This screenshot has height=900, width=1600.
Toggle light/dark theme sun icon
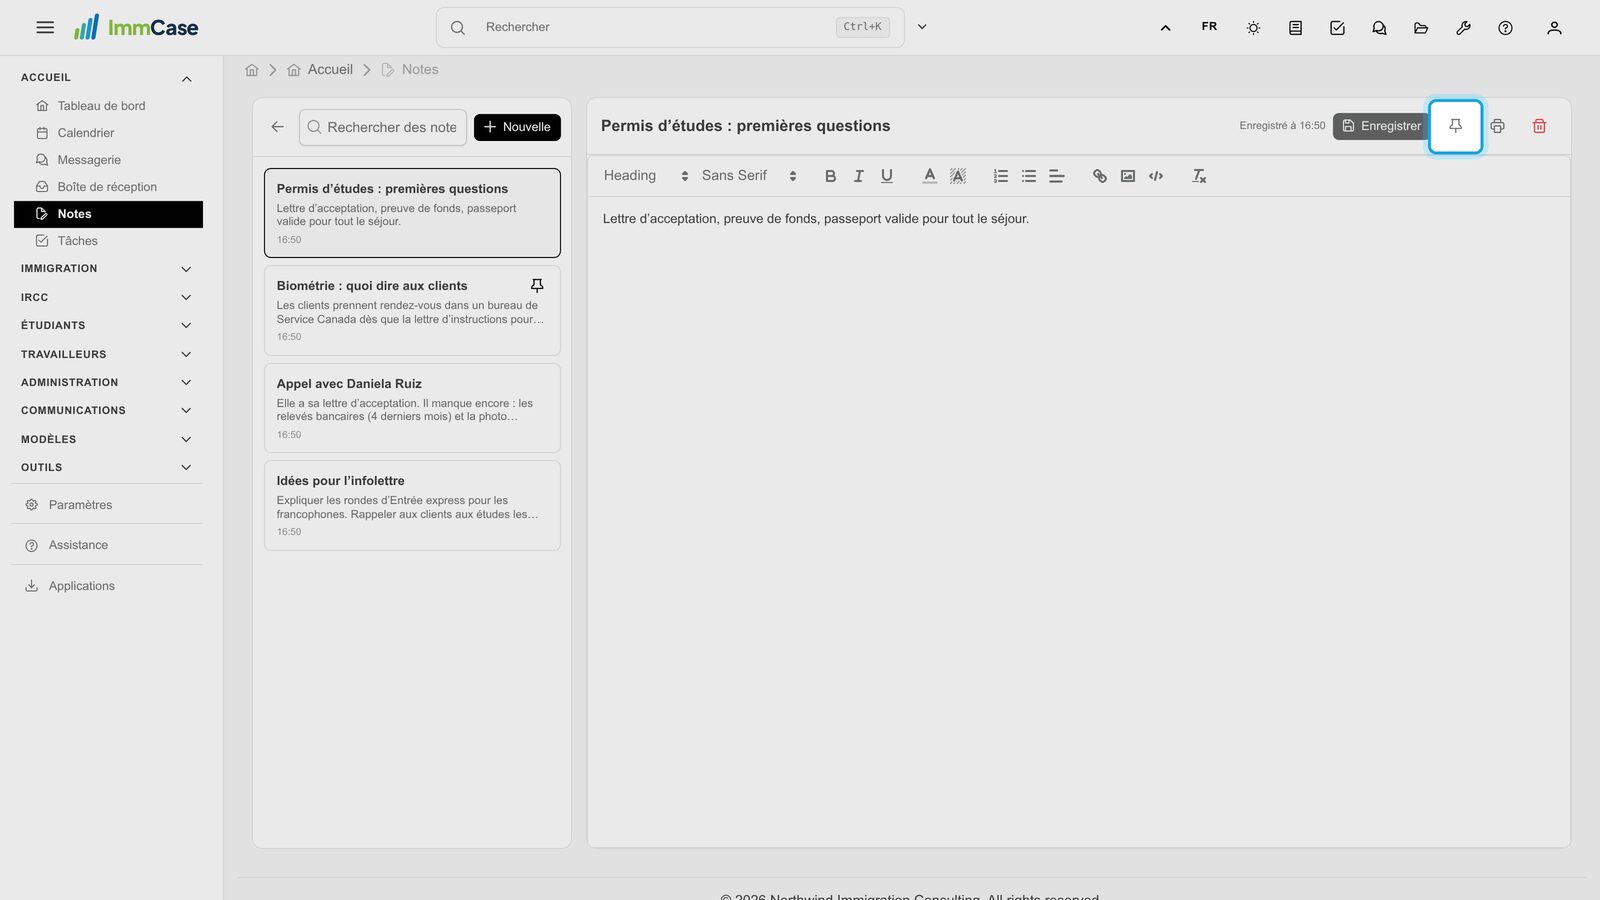[1253, 28]
